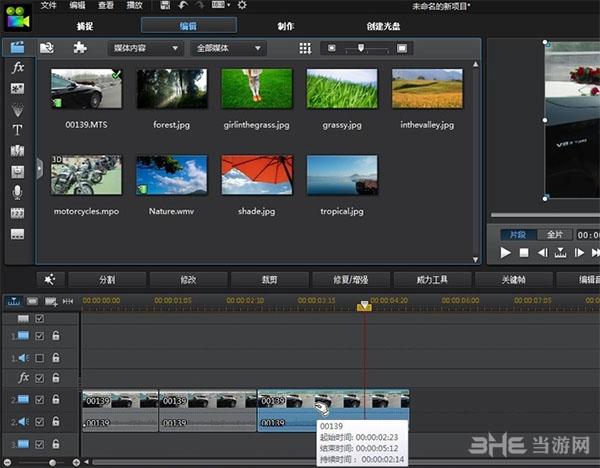Viewport: 600px width, 468px height.
Task: Toggle the fx effect track checkbox
Action: tap(39, 378)
